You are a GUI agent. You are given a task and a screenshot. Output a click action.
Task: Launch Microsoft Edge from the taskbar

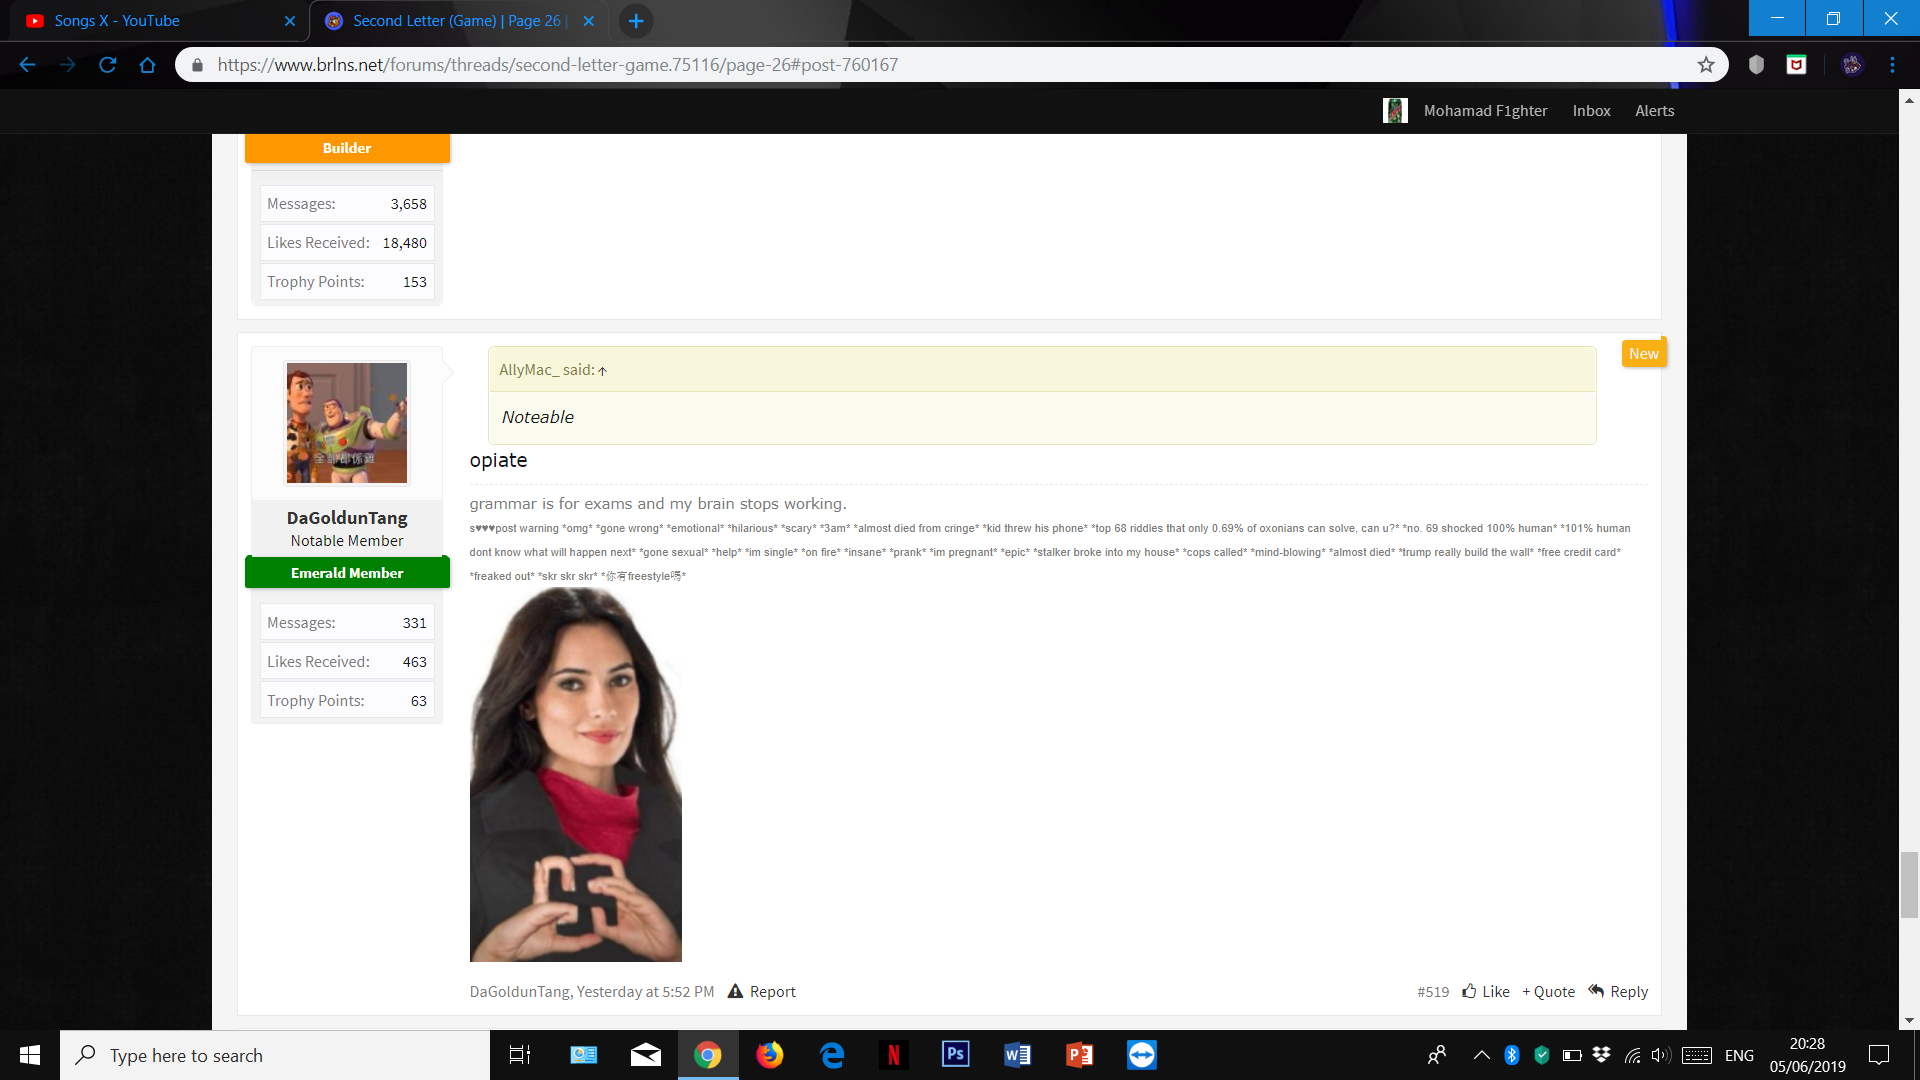coord(832,1055)
